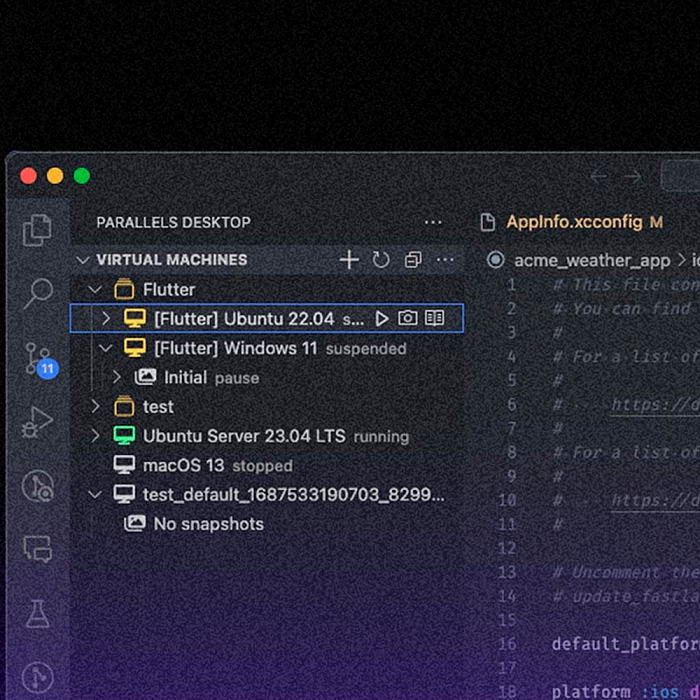Viewport: 700px width, 700px height.
Task: Take snapshot of Flutter Ubuntu 22.04 VM
Action: 407,318
